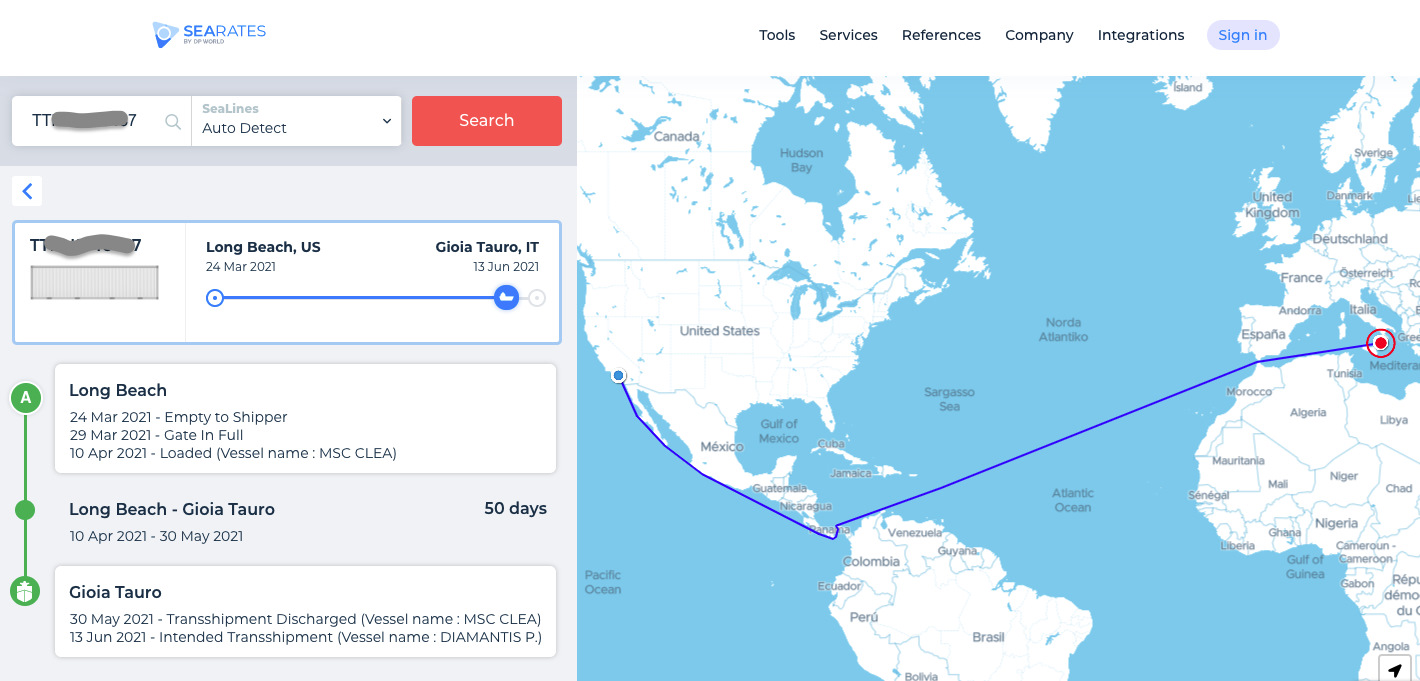Click the green transshipment box icon
The height and width of the screenshot is (681, 1420).
tap(25, 591)
